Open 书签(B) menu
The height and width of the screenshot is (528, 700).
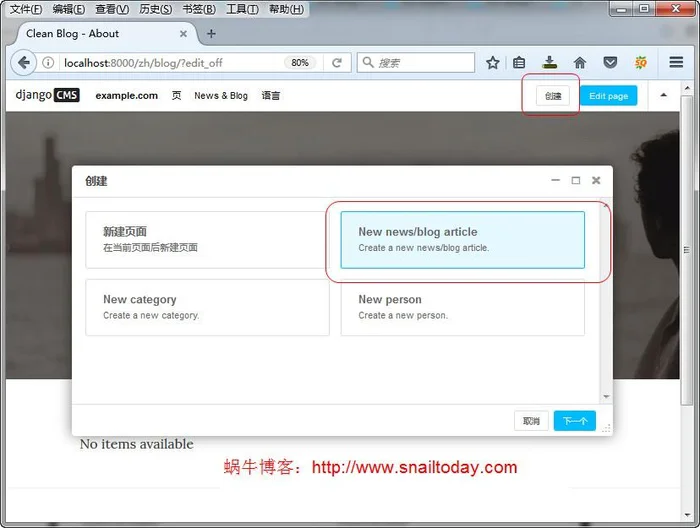pos(199,9)
